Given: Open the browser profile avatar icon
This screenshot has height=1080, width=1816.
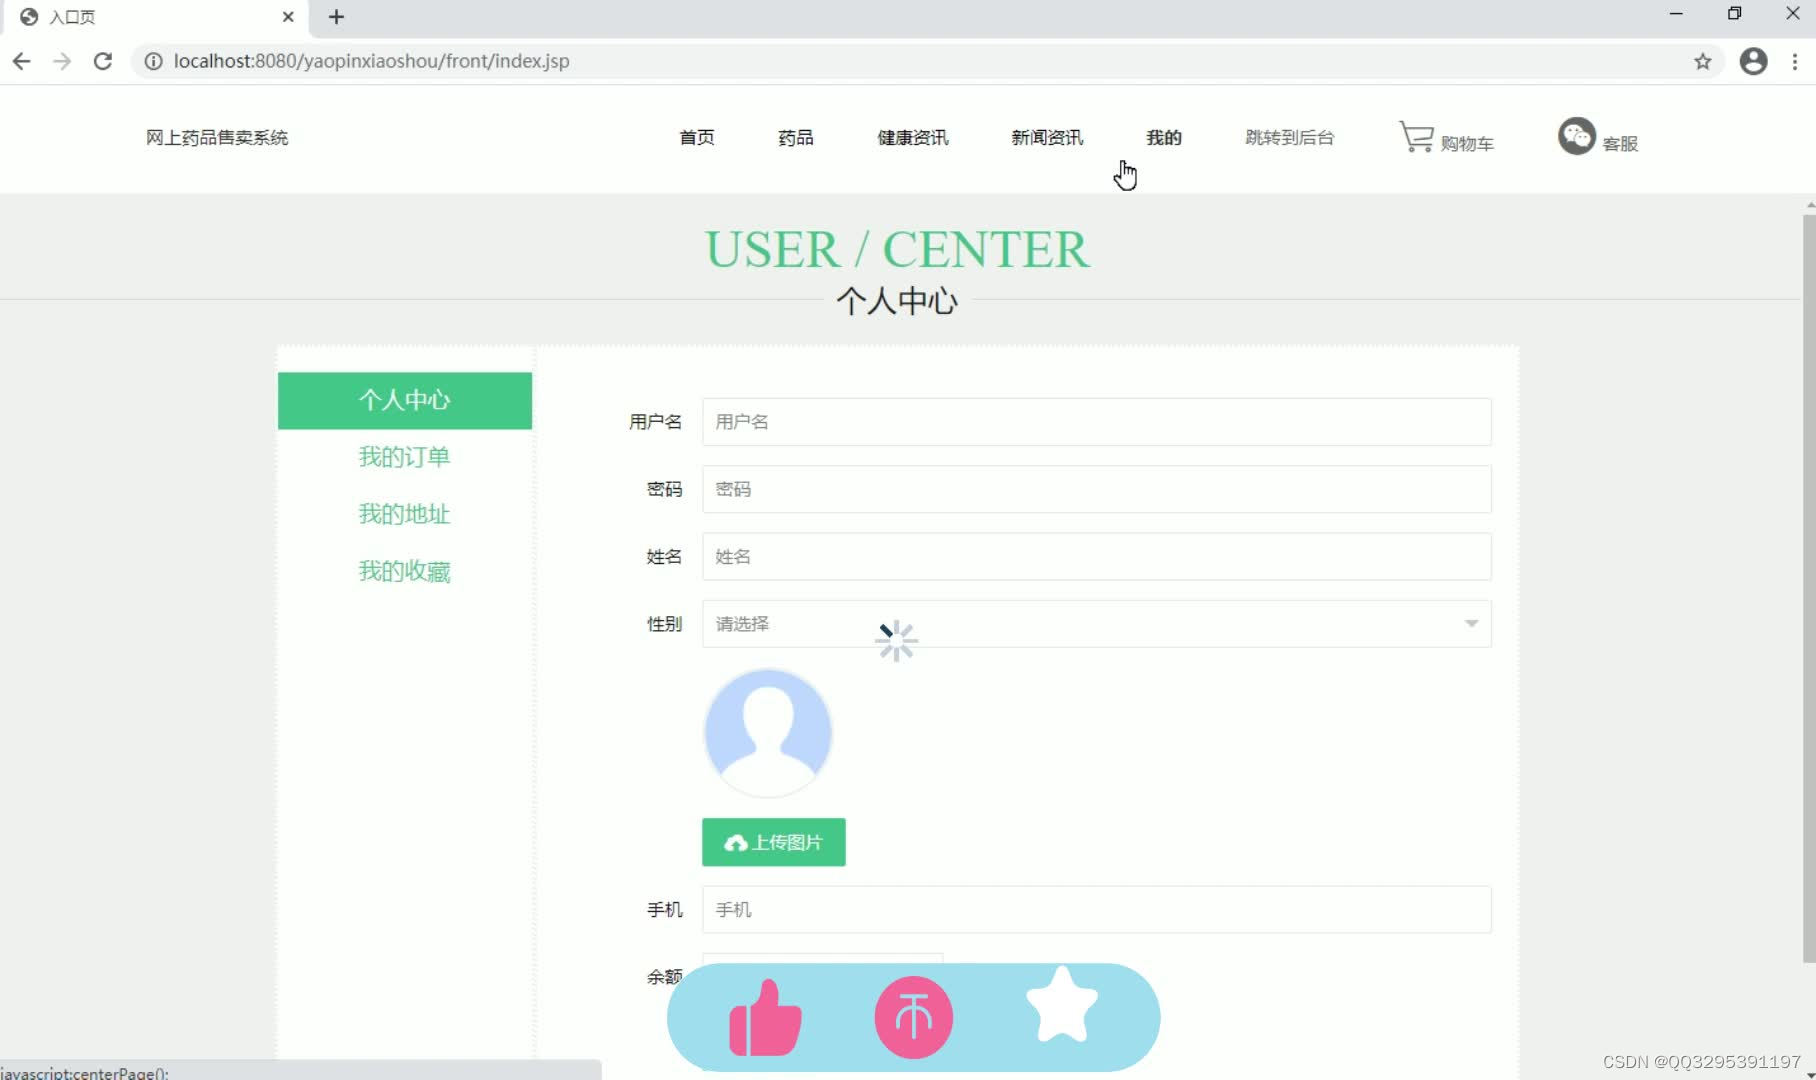Looking at the screenshot, I should (x=1754, y=61).
